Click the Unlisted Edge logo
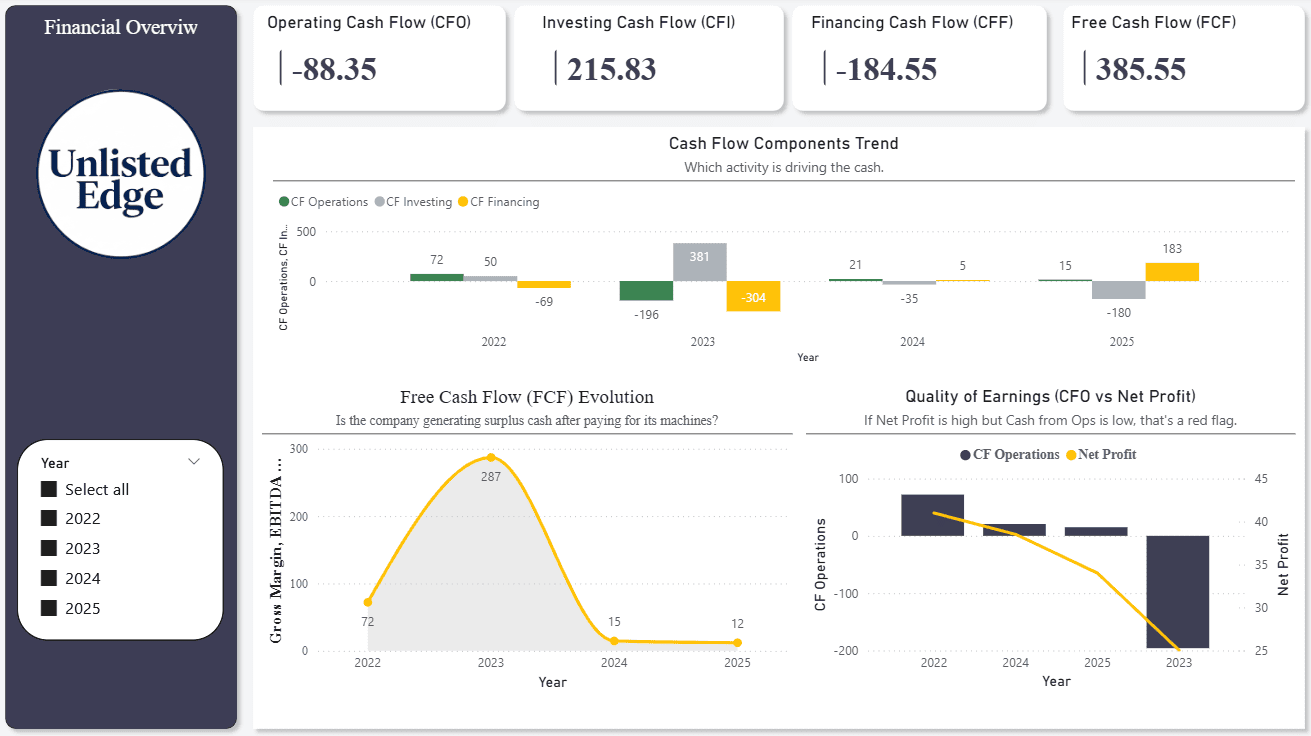This screenshot has width=1311, height=736. 121,174
